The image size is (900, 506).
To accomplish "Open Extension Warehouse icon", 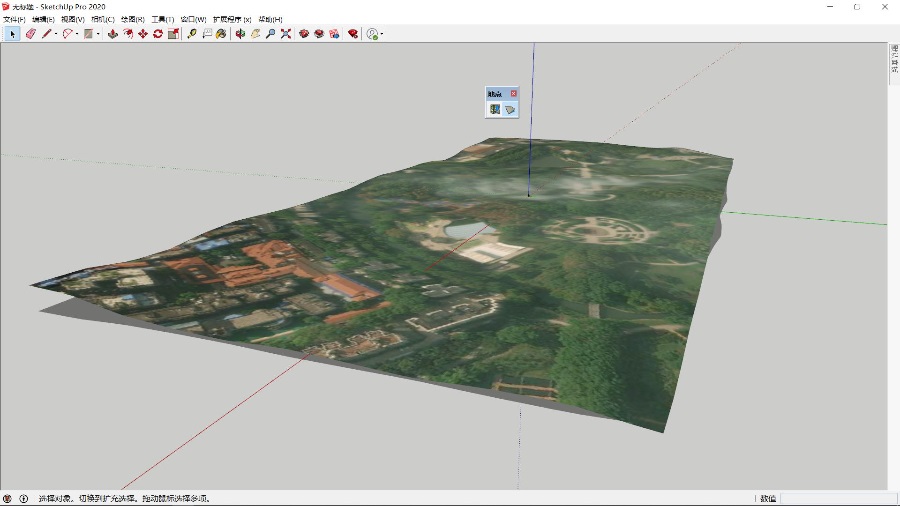I will [x=319, y=34].
